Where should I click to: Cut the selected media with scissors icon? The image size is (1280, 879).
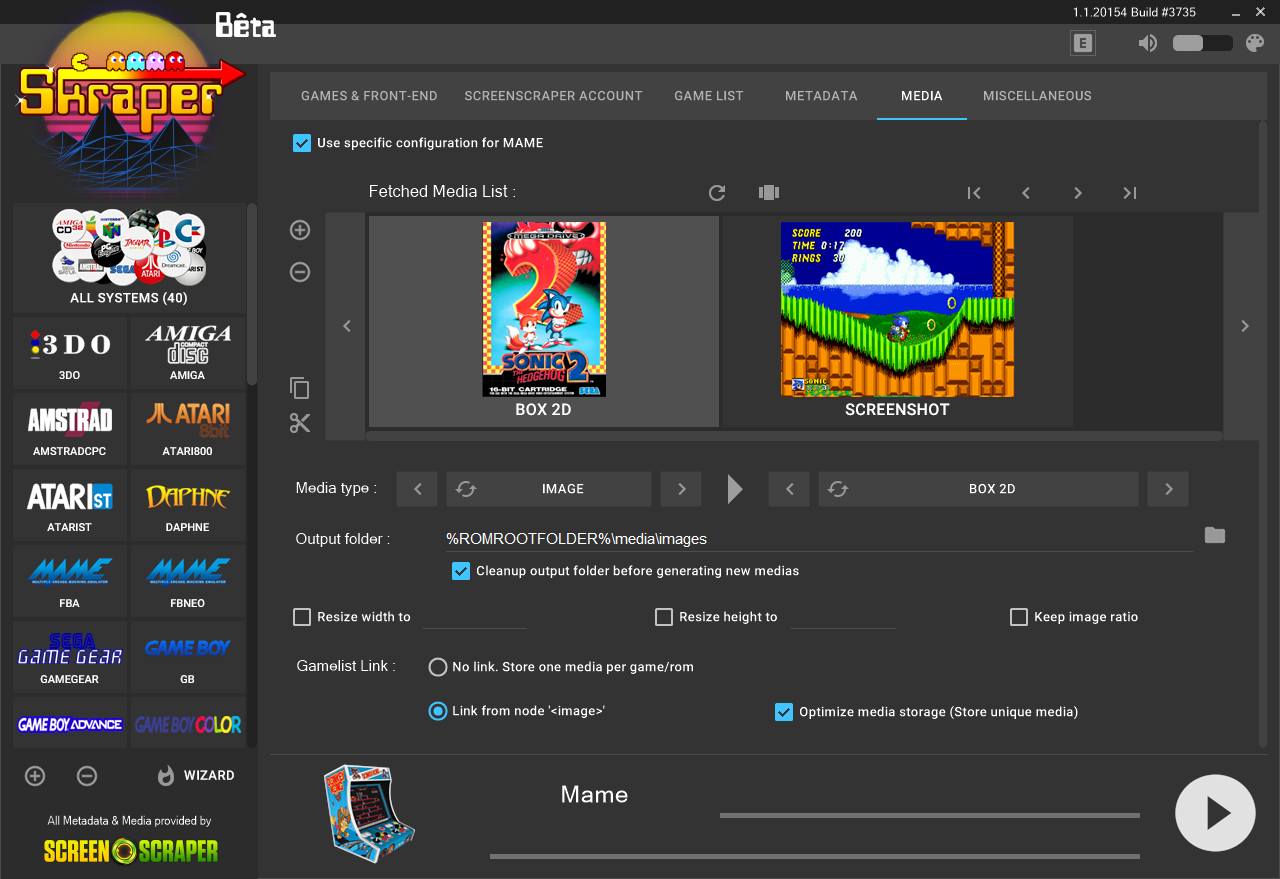pyautogui.click(x=299, y=423)
